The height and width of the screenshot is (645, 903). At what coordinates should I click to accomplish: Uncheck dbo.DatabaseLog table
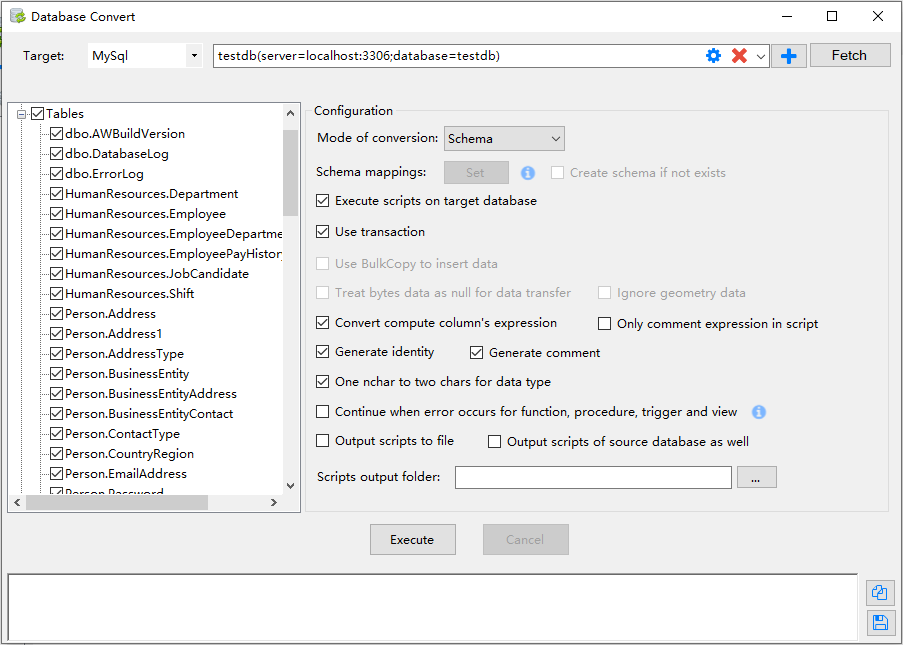tap(56, 154)
